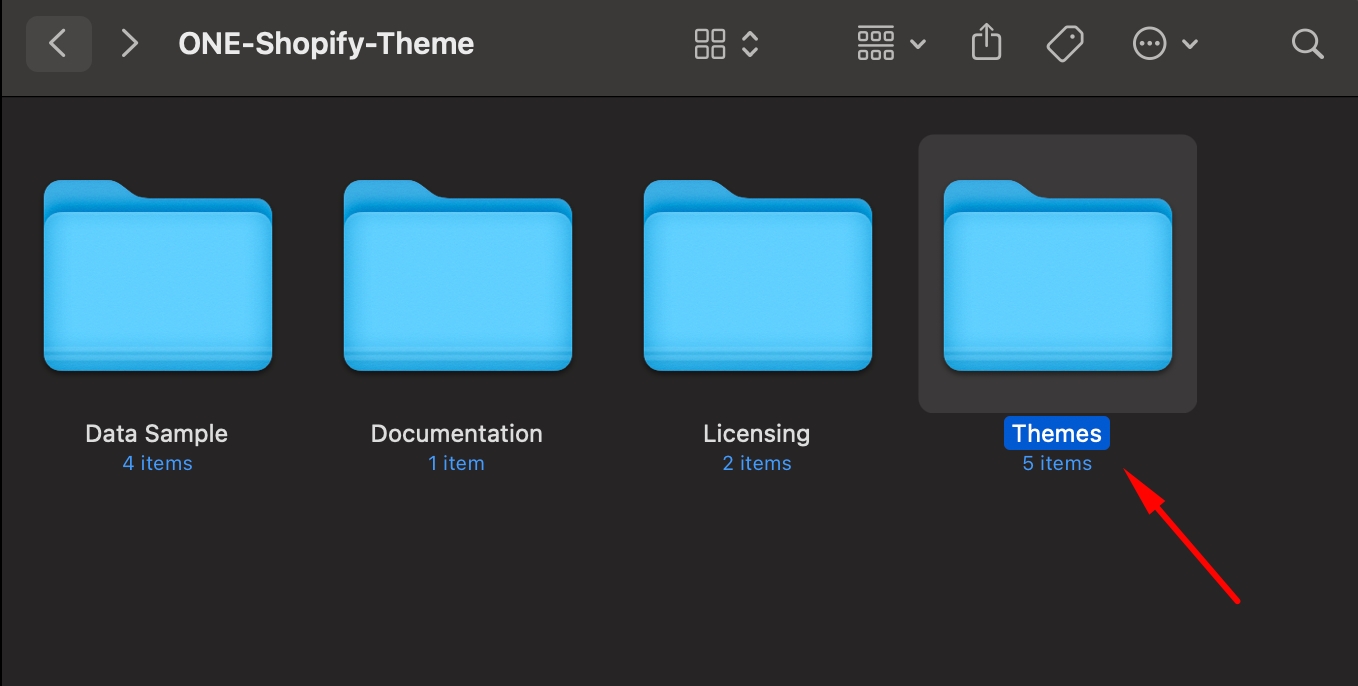This screenshot has width=1358, height=686.
Task: Select the Licensing folder icon
Action: coord(758,276)
